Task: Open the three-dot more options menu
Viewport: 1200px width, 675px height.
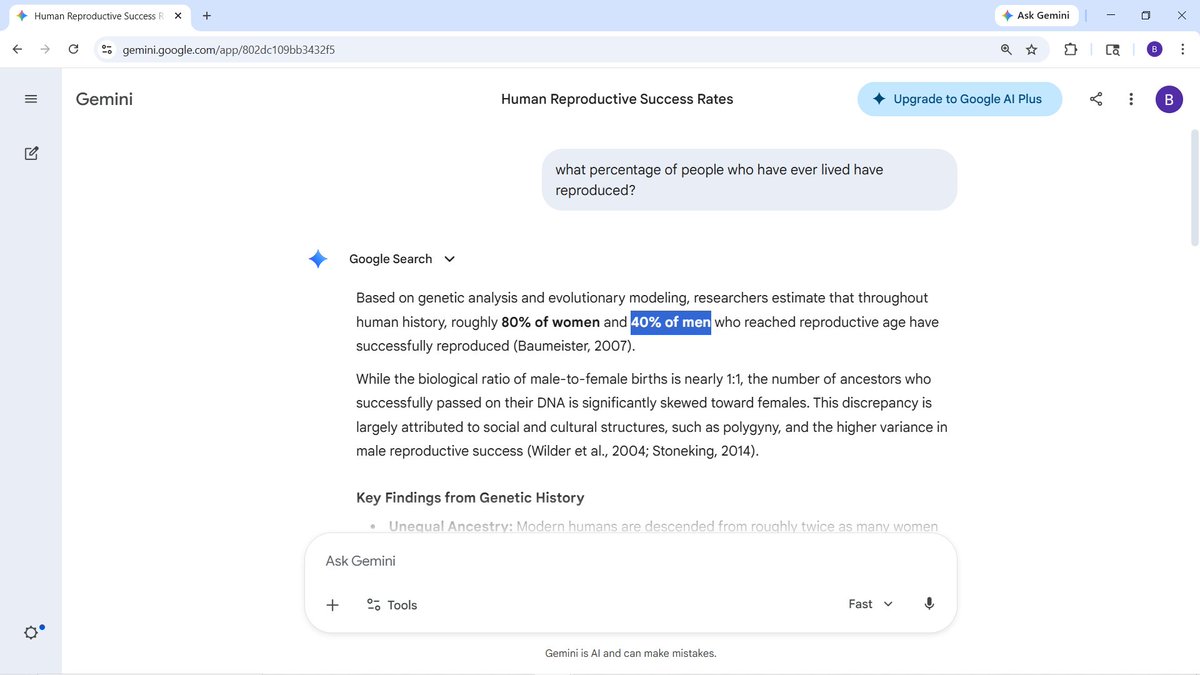Action: coord(1131,99)
